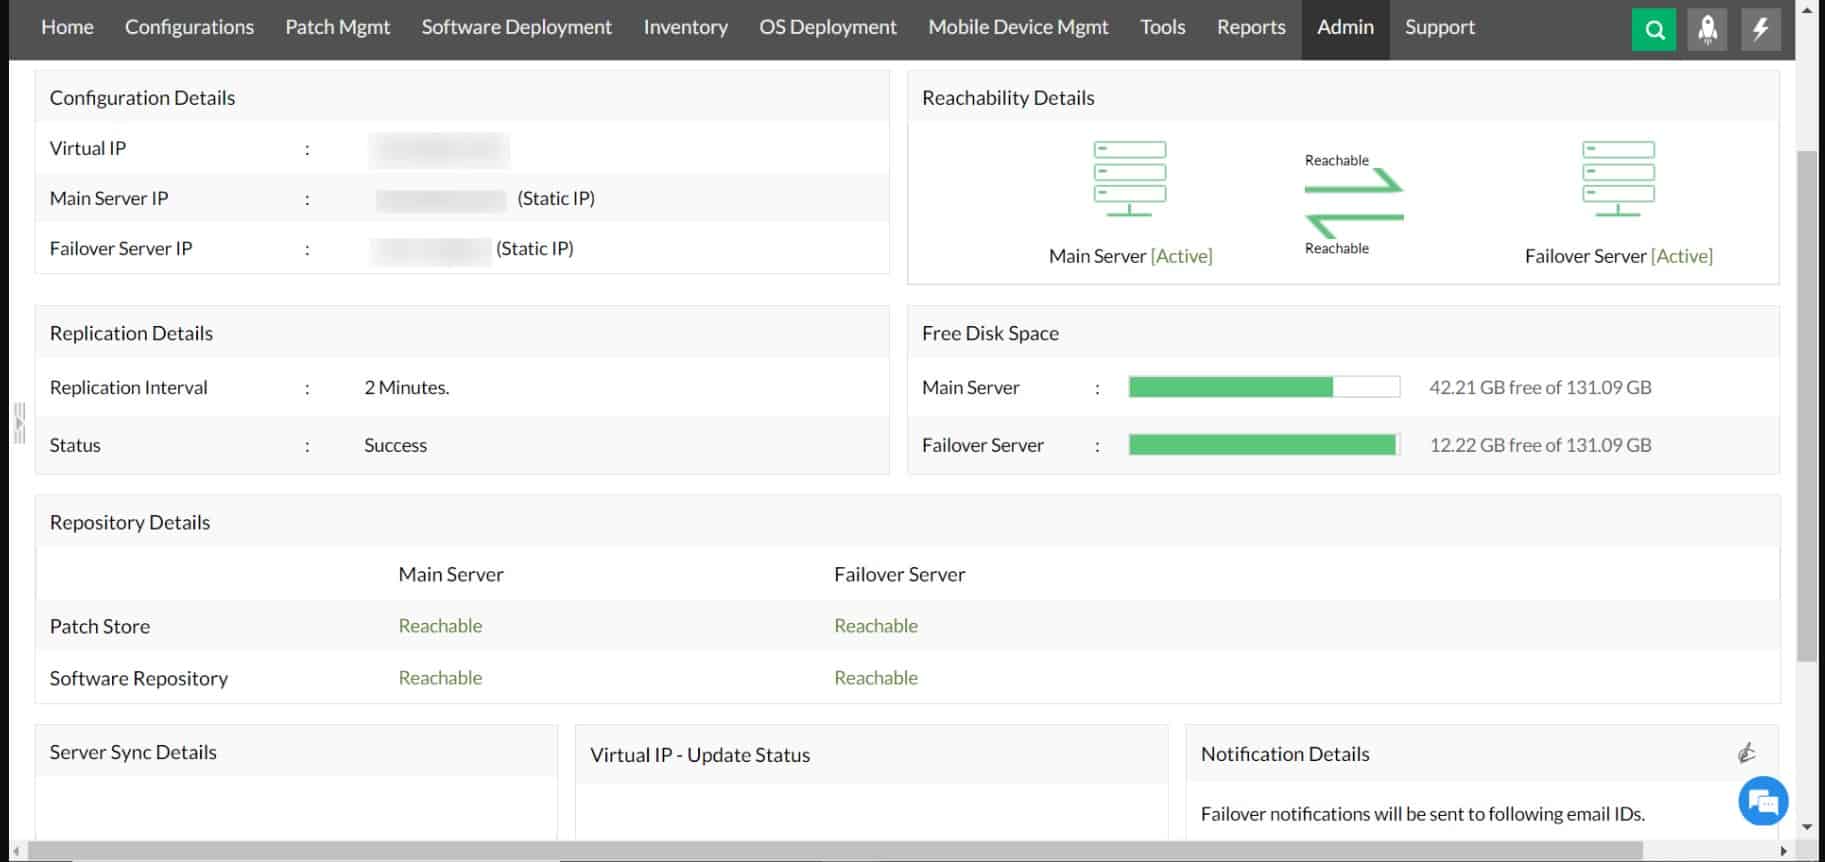Click Software Repository Main Server Reachable status
The image size is (1825, 862).
coord(440,678)
